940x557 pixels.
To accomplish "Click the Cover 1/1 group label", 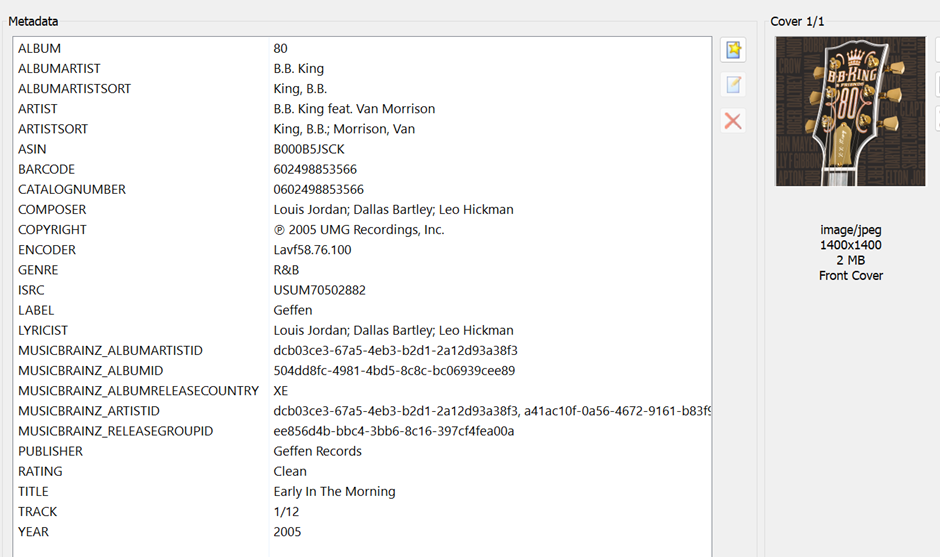I will [797, 22].
